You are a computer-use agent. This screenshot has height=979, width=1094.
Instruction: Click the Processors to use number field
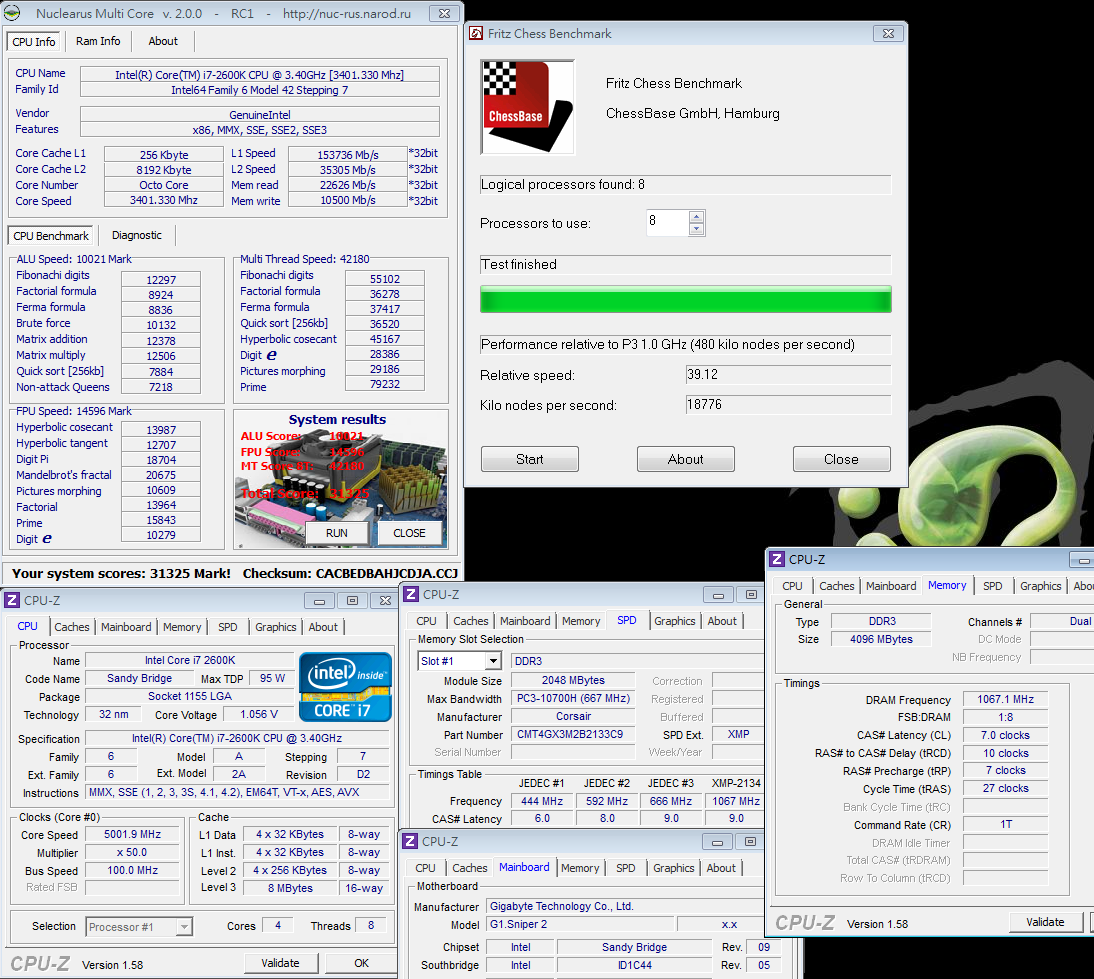668,223
